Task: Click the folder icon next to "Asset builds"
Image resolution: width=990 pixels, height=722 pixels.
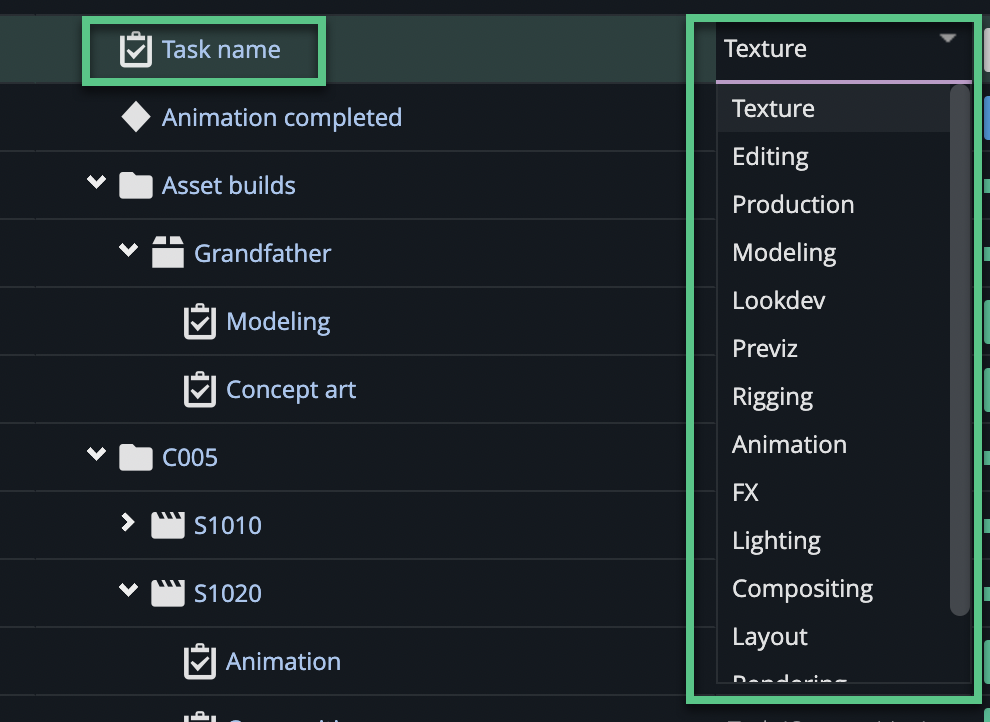Action: (x=134, y=185)
